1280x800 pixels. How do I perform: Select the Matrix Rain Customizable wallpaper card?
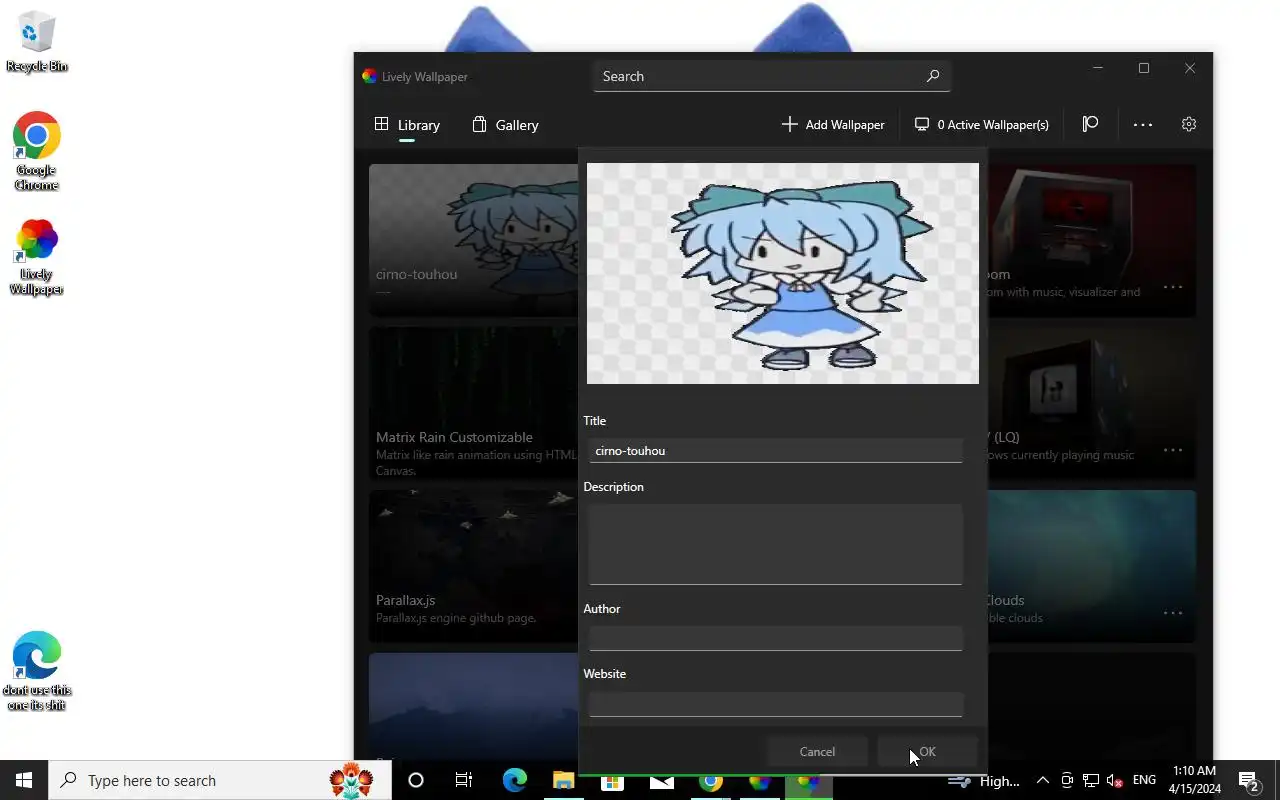click(473, 403)
